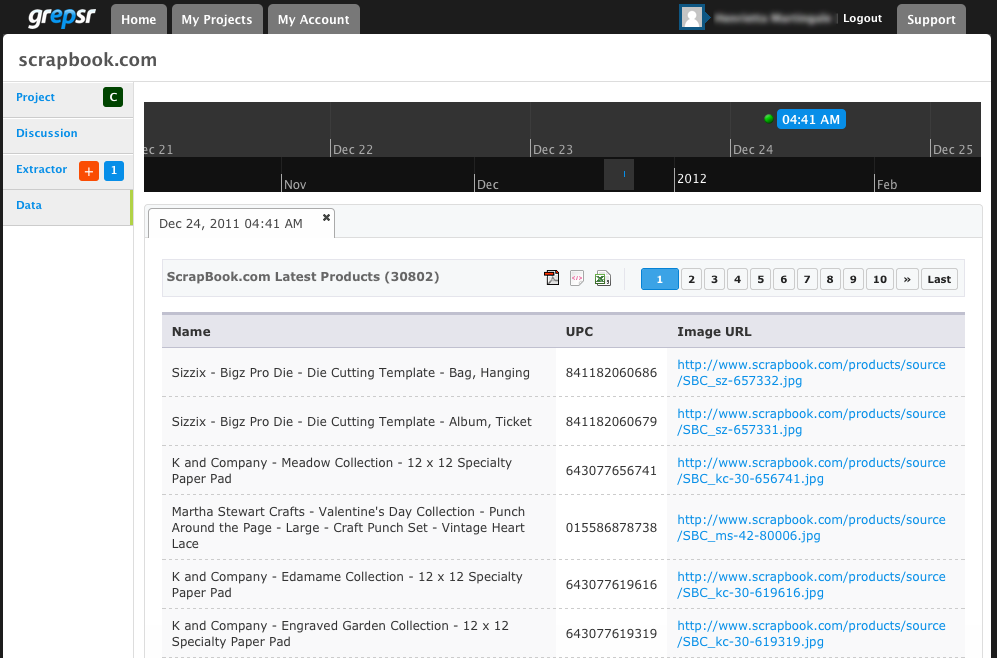Click the Engraved Garden Collection product name
The height and width of the screenshot is (658, 997).
tap(340, 633)
